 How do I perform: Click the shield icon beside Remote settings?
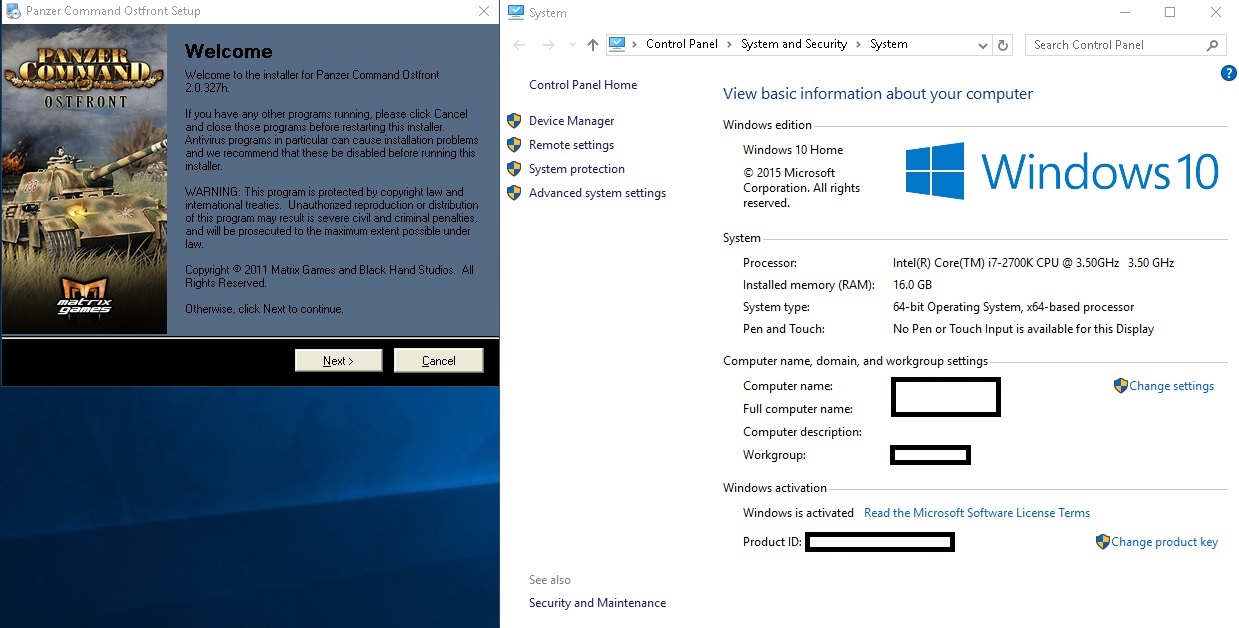[514, 145]
